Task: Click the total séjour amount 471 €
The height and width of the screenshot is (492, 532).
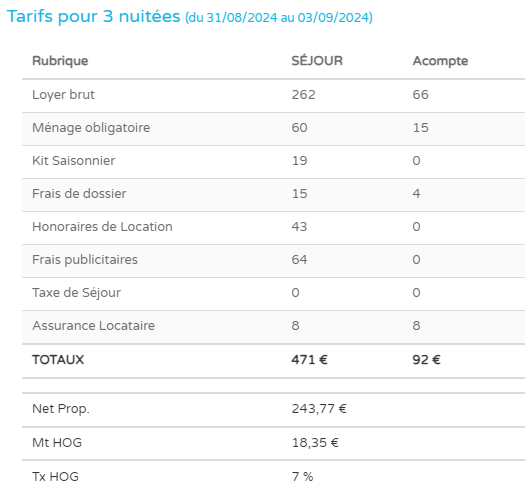Action: click(x=309, y=360)
